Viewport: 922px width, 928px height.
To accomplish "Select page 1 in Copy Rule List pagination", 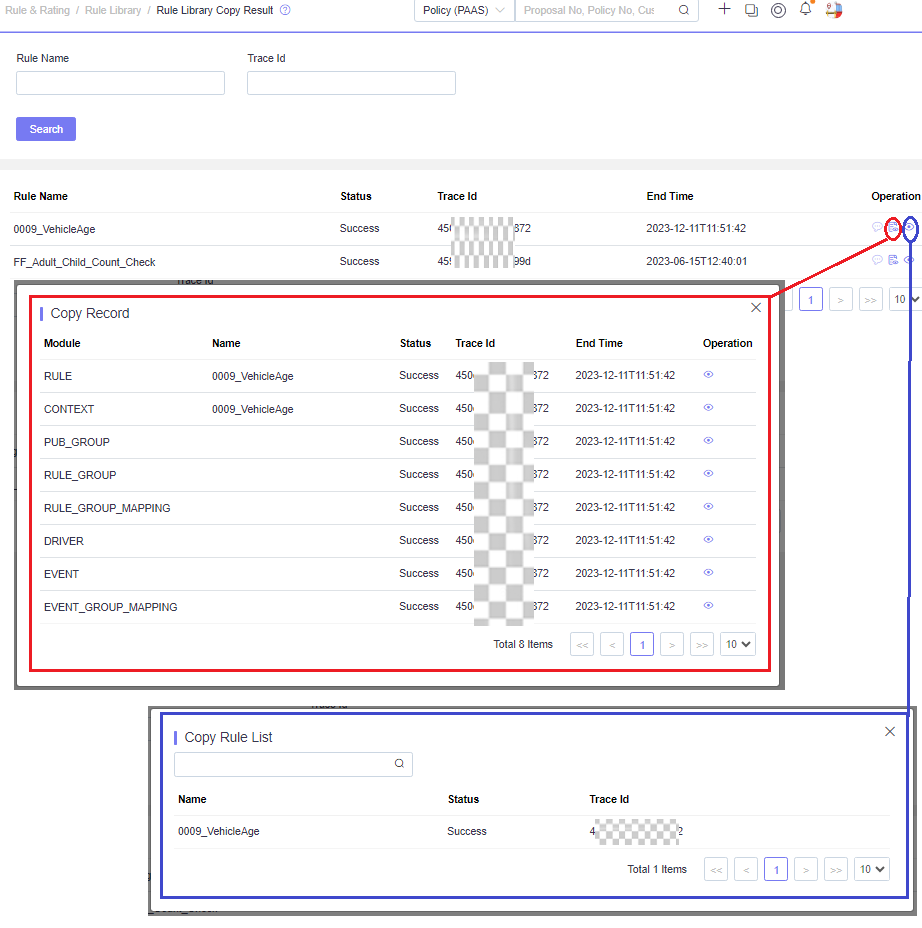I will [776, 869].
